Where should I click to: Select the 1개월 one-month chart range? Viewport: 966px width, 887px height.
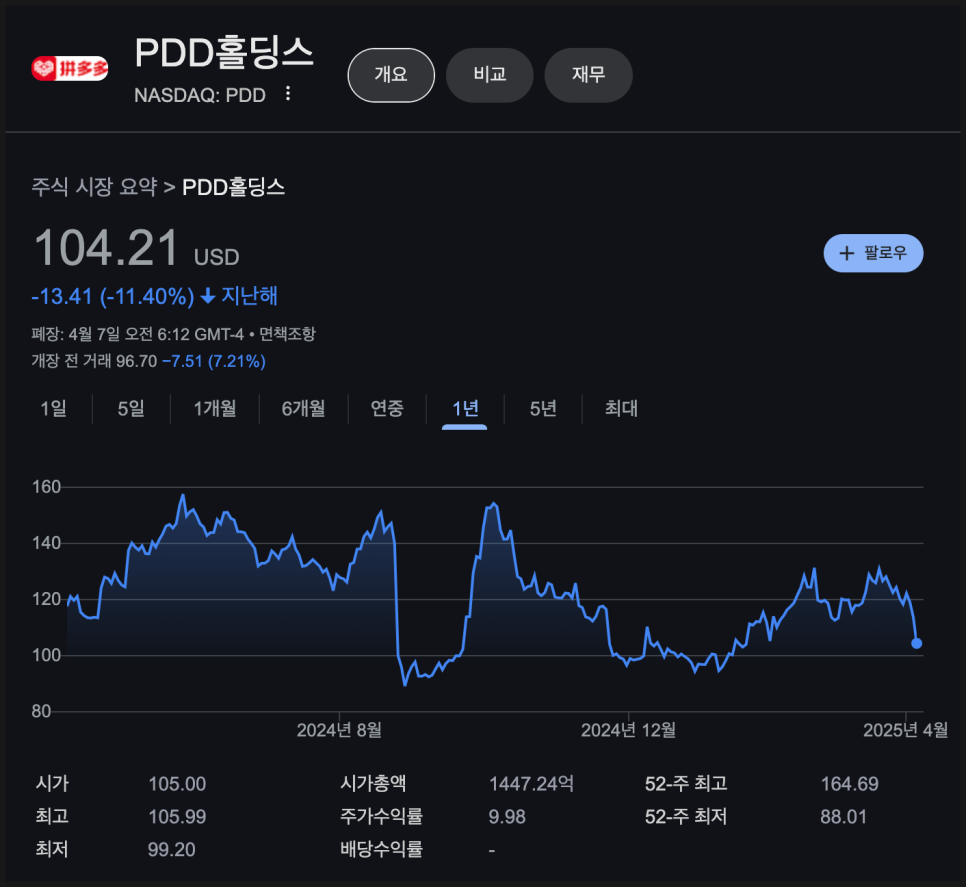[x=215, y=408]
